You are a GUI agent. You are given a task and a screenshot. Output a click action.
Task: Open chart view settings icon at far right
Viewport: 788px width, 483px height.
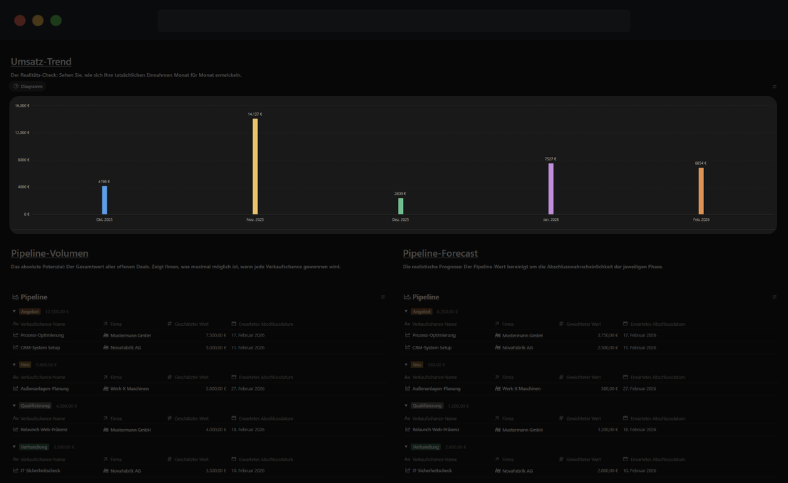tap(774, 86)
